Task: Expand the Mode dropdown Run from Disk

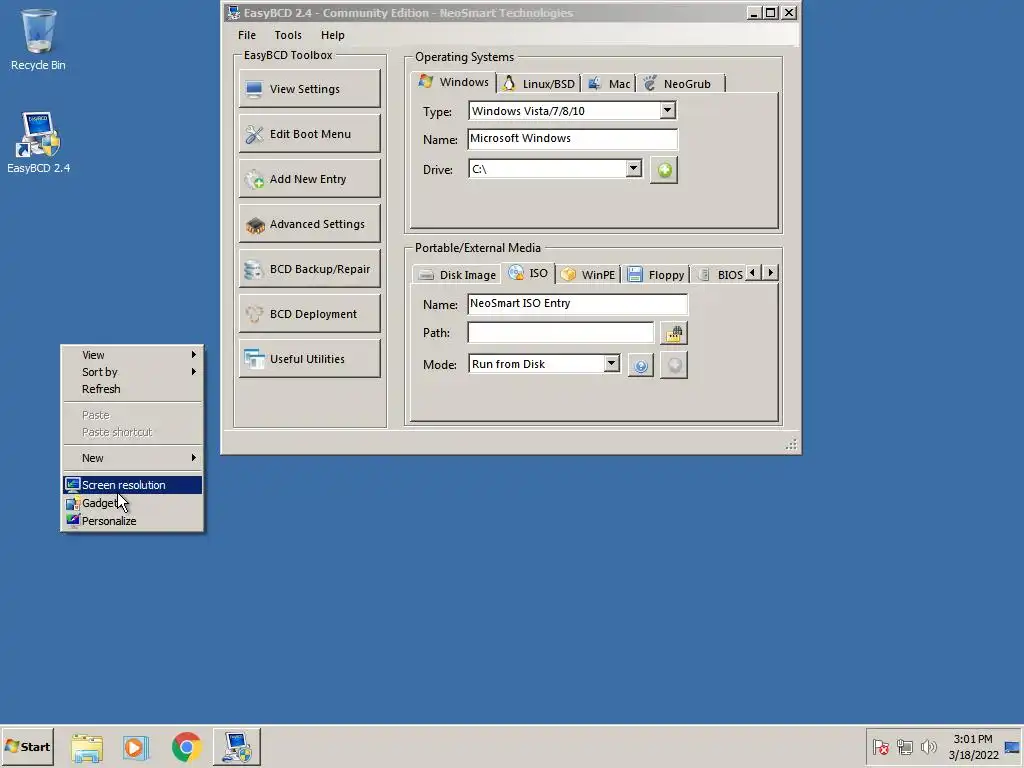Action: coord(611,364)
